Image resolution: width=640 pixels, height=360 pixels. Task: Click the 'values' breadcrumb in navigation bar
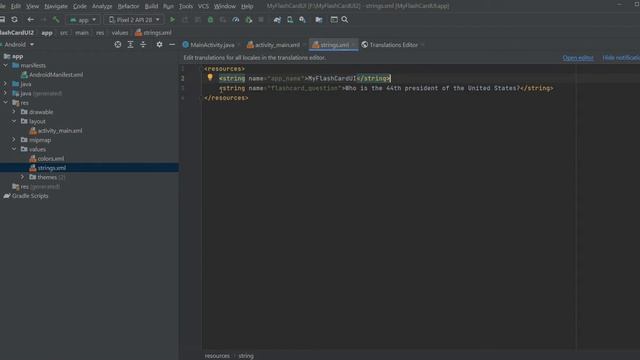120,33
